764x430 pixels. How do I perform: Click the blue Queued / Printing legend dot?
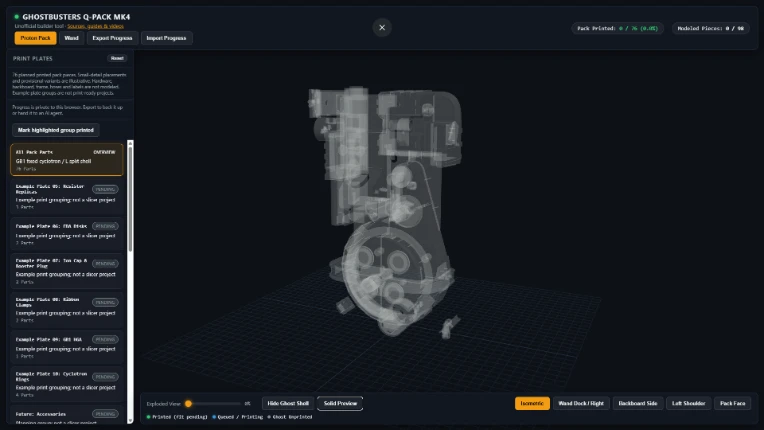(x=214, y=417)
